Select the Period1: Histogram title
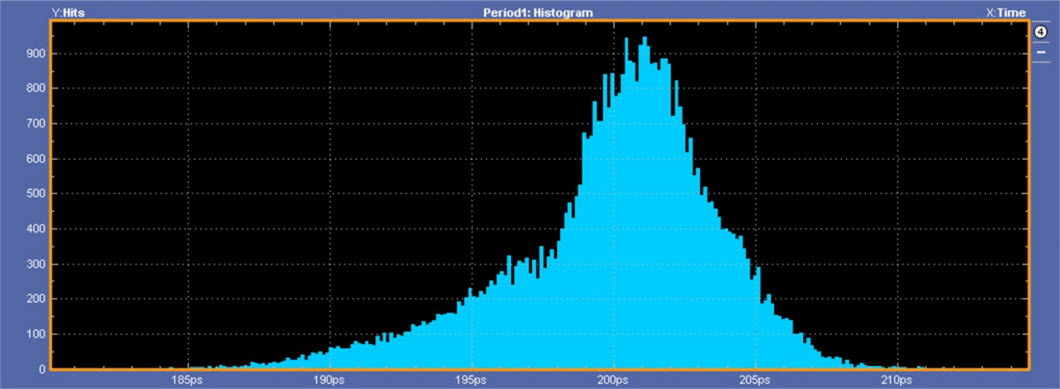Image resolution: width=1060 pixels, height=389 pixels. pyautogui.click(x=538, y=12)
